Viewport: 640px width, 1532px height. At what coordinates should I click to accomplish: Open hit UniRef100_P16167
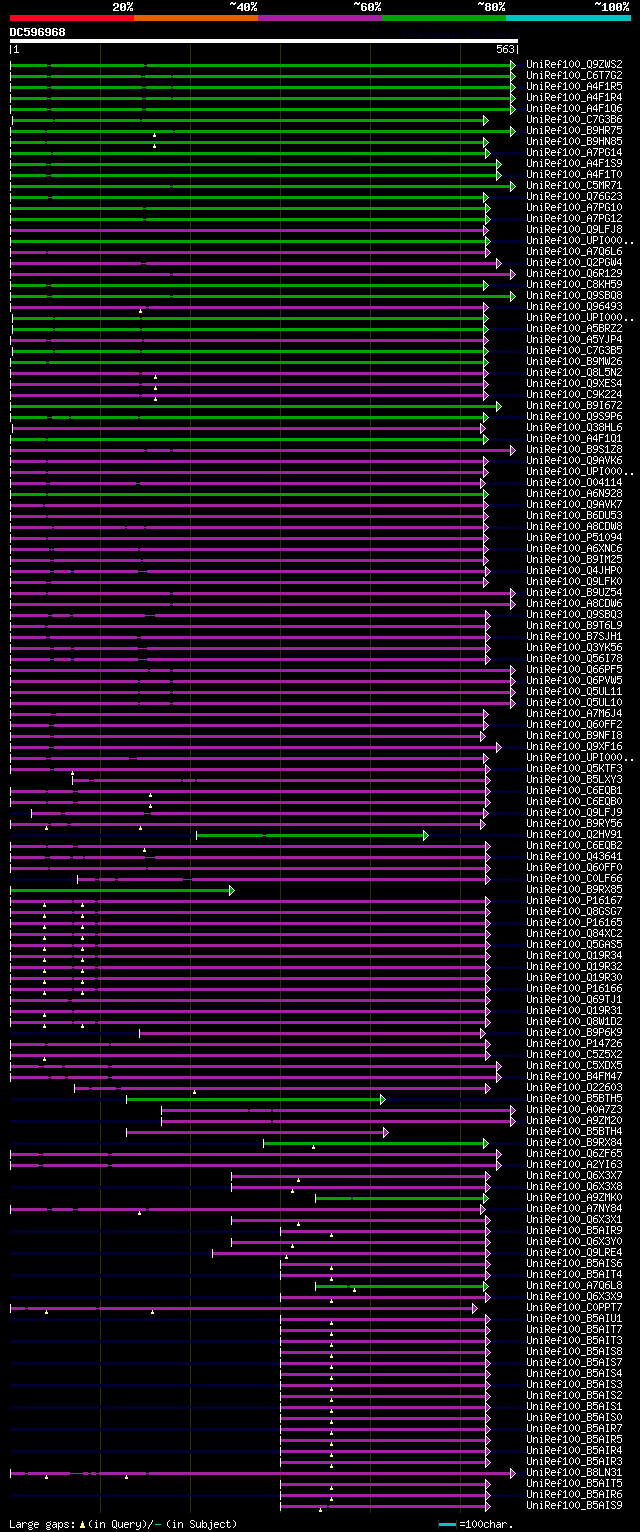tap(574, 900)
